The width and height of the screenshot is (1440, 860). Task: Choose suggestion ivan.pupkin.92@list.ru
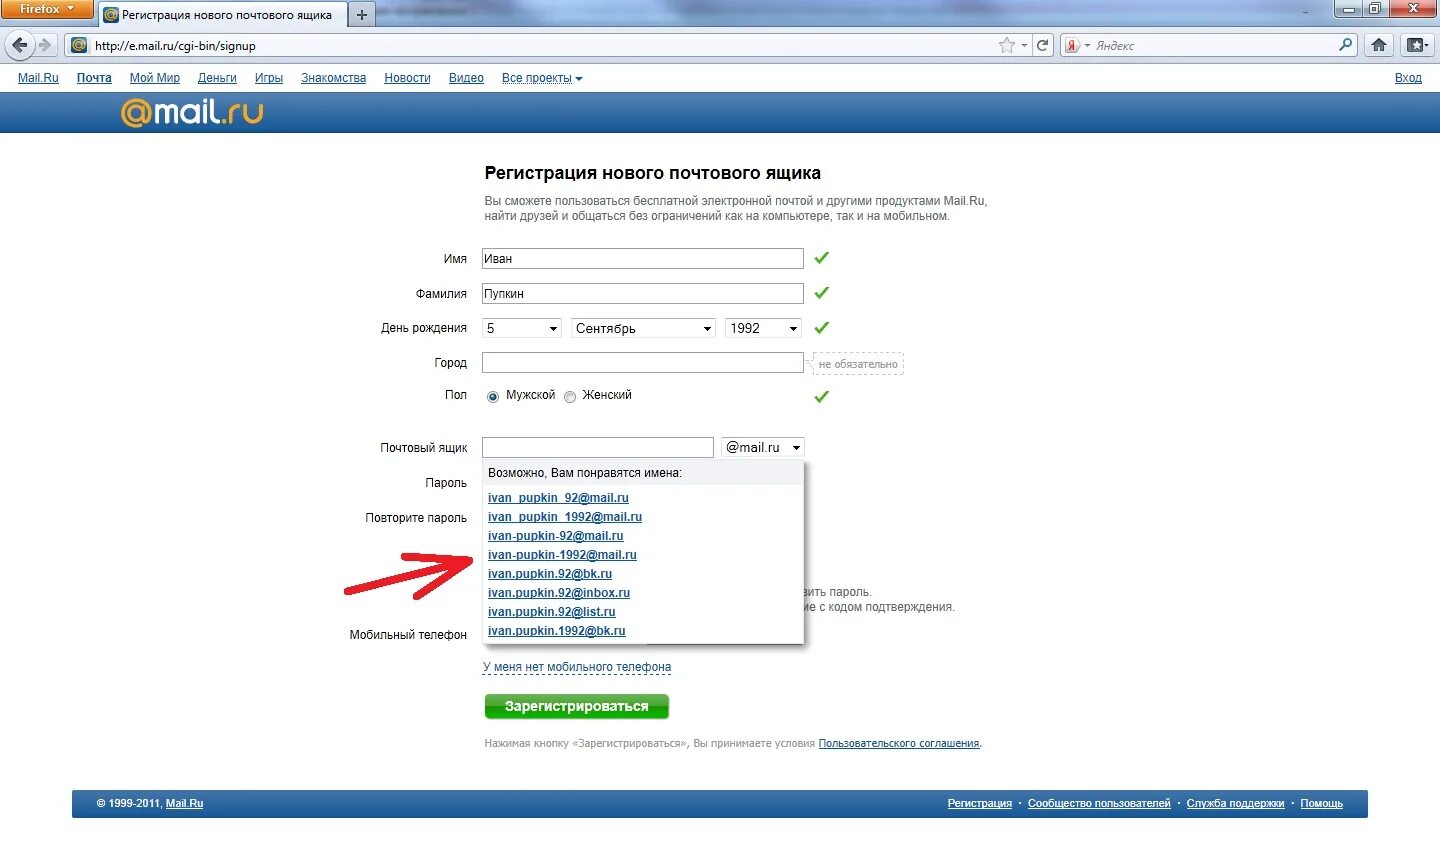(552, 612)
